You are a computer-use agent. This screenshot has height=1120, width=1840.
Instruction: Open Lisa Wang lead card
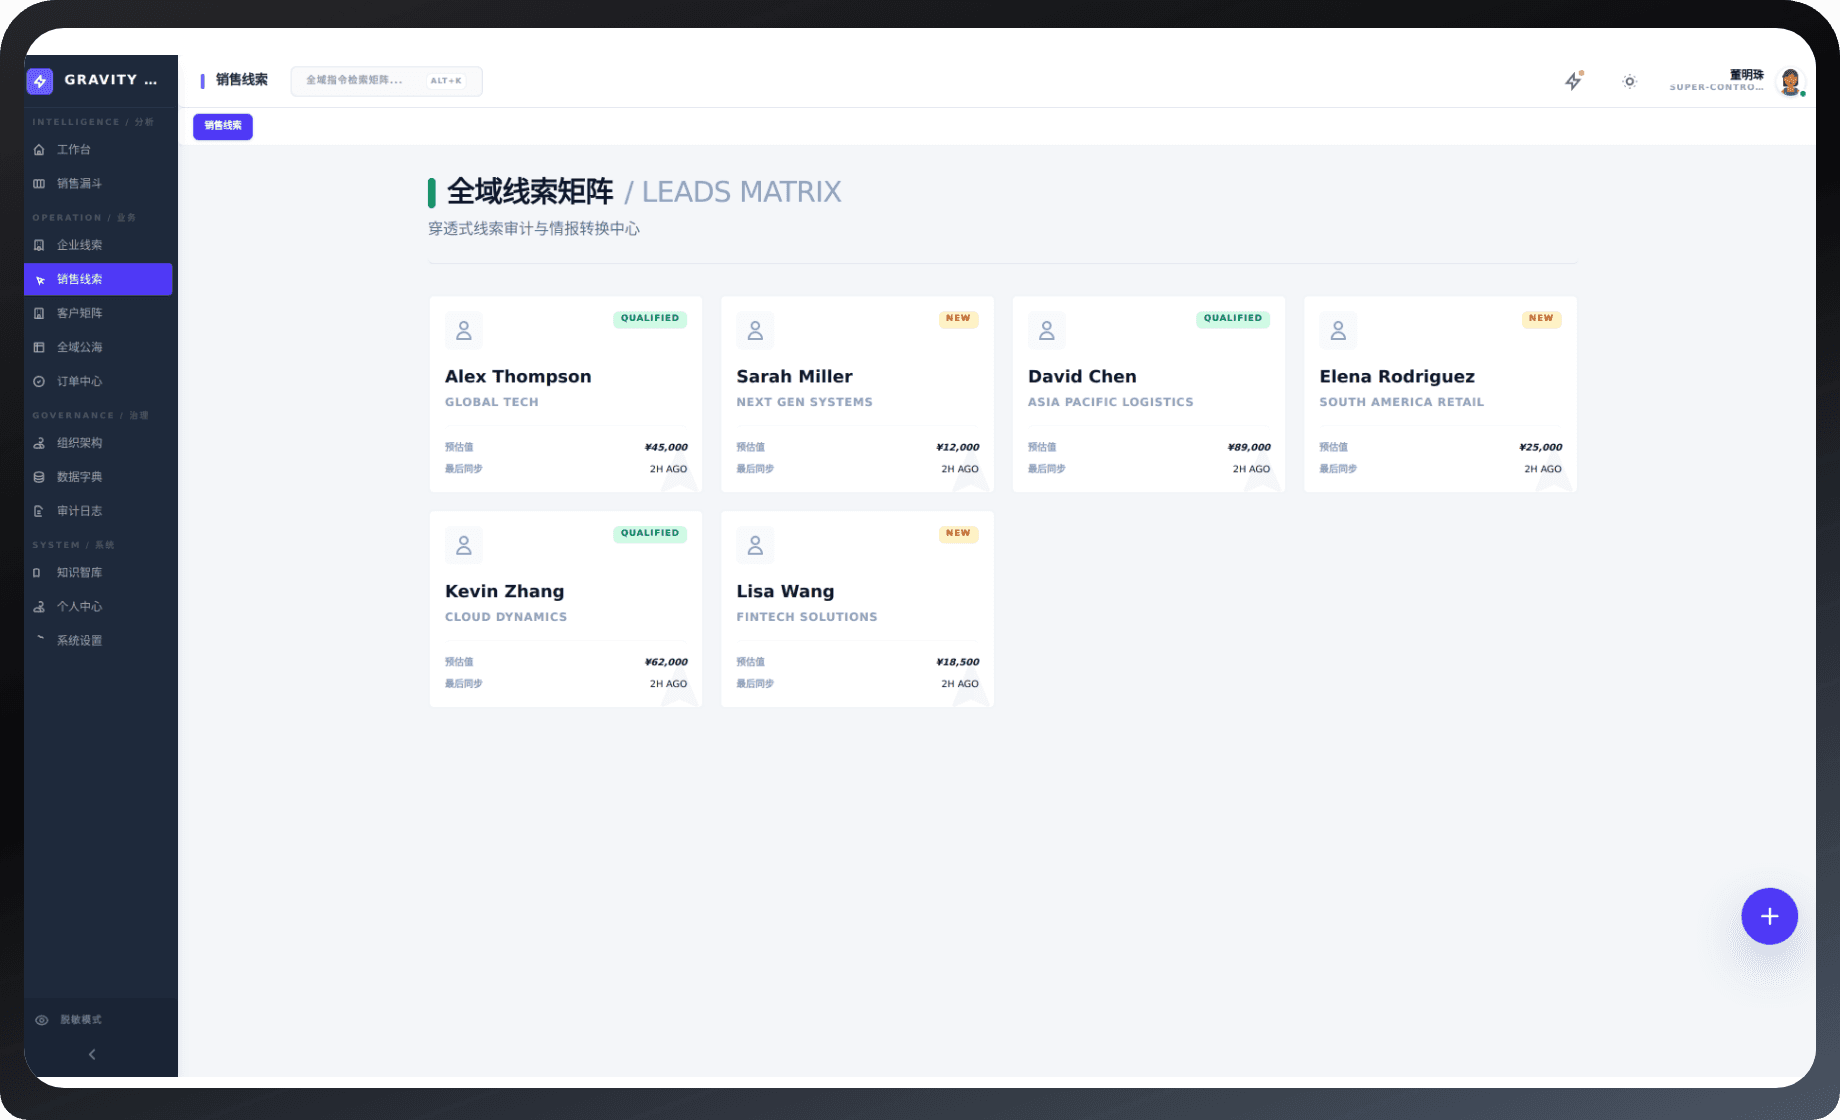tap(857, 609)
